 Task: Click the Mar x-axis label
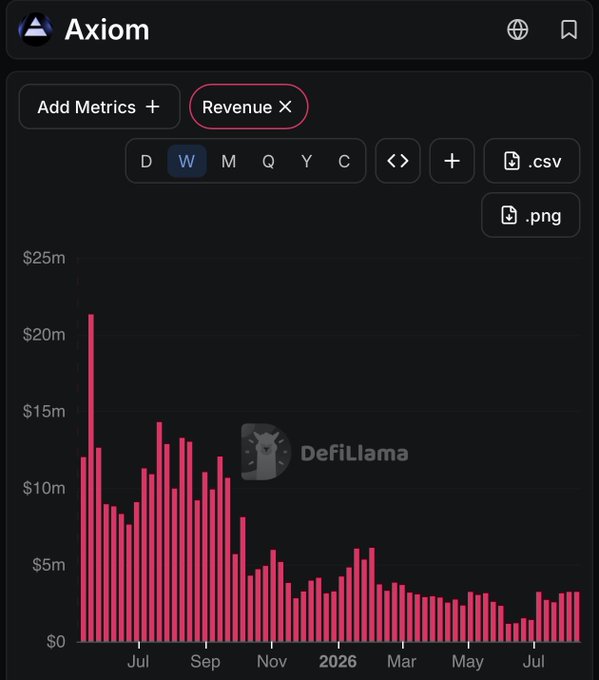coord(402,661)
